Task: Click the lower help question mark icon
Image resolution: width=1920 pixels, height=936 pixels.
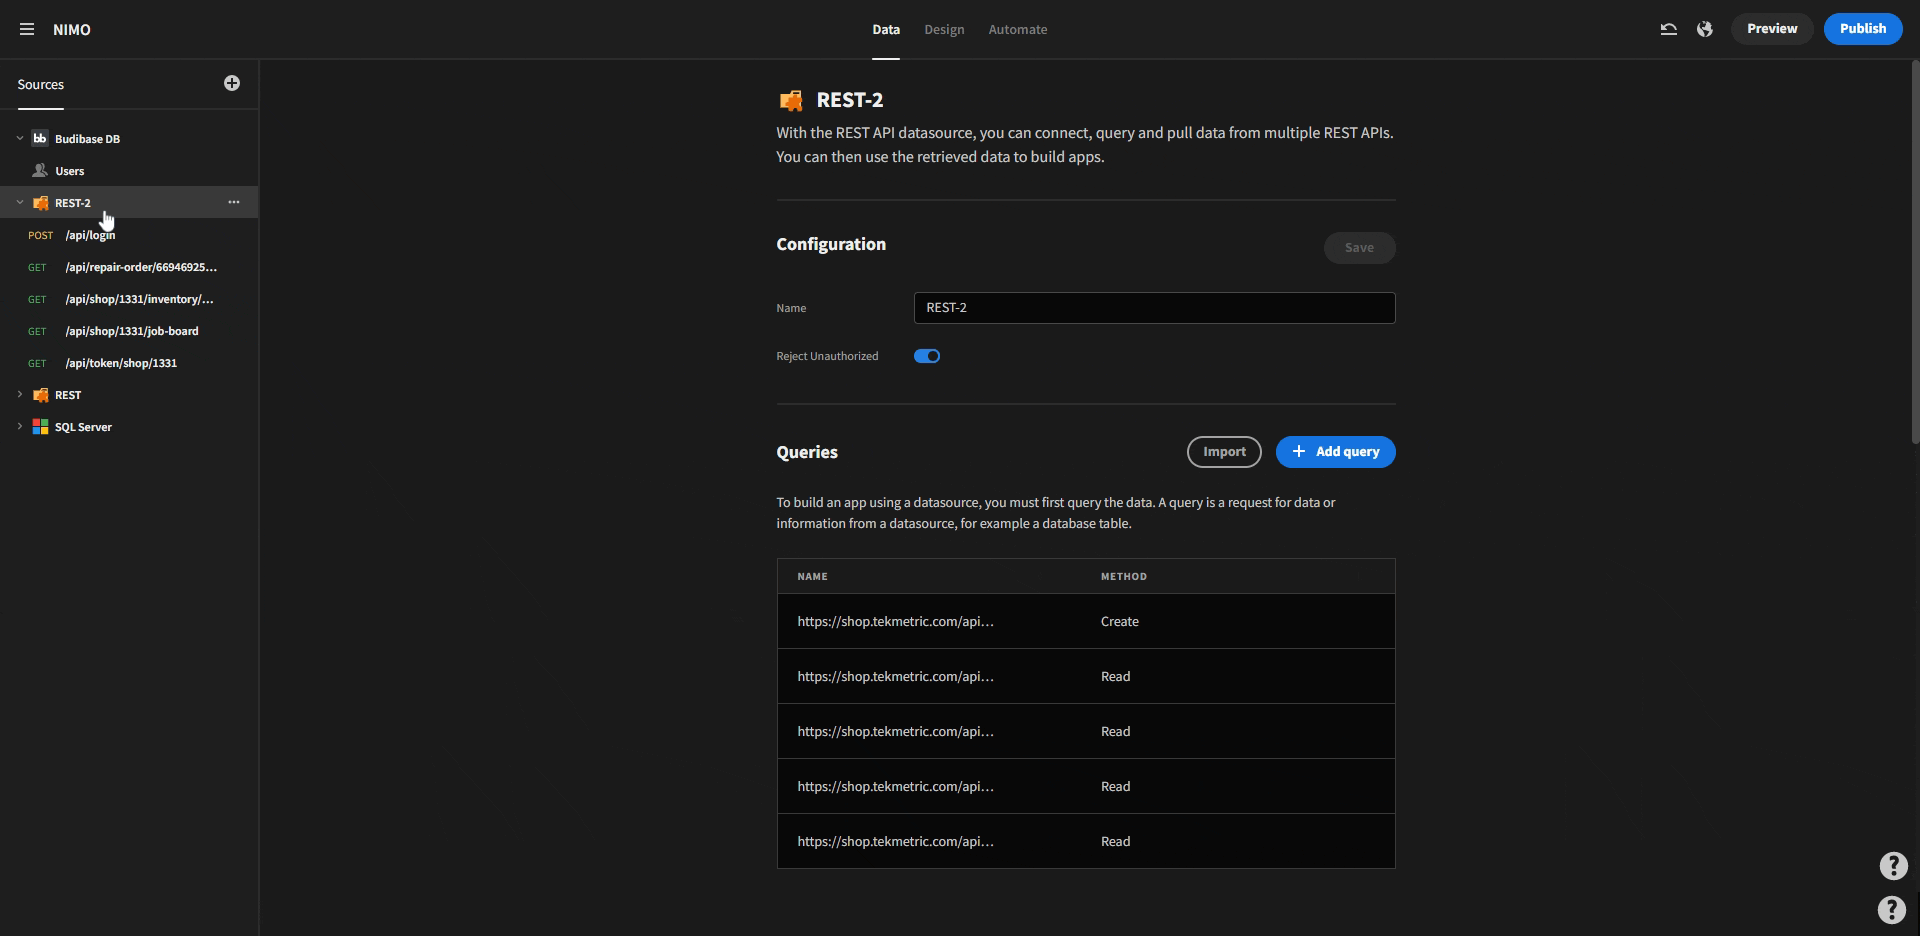Action: (1891, 909)
